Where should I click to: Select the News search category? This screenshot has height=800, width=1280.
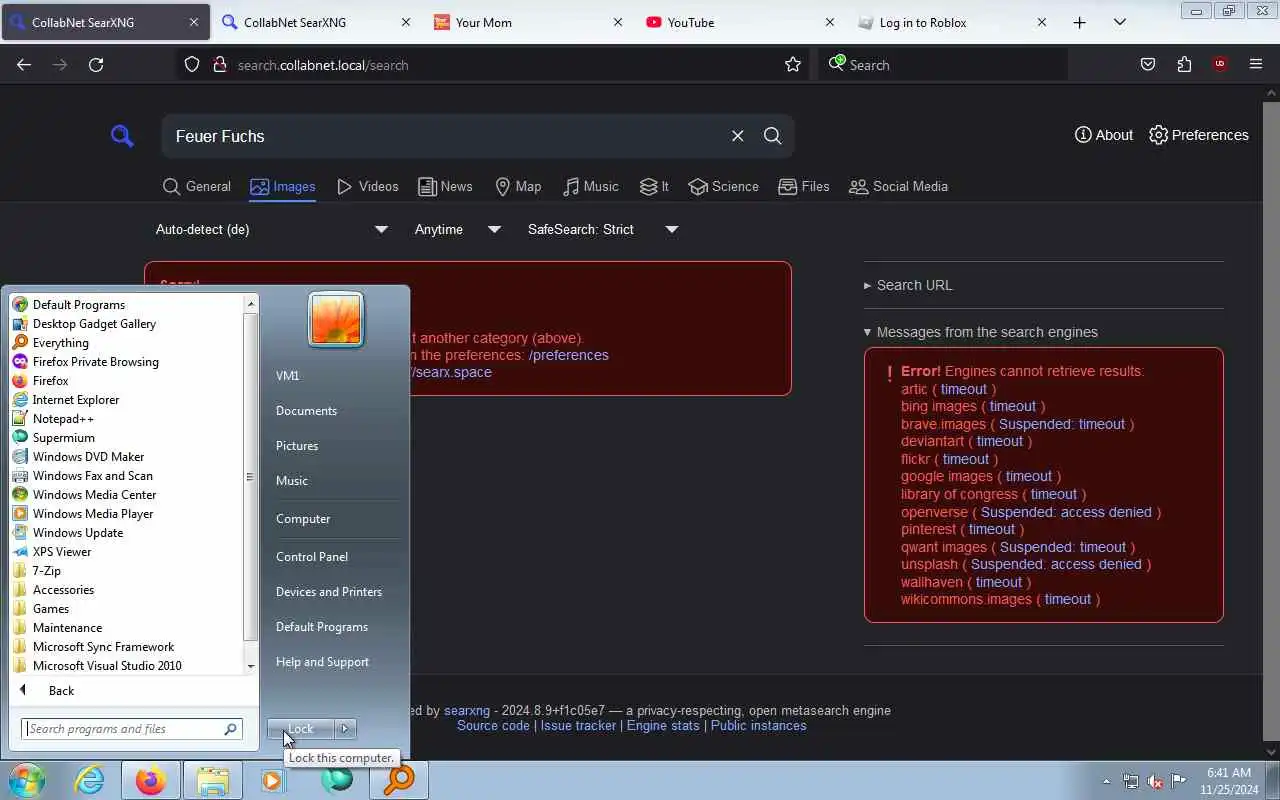point(445,187)
